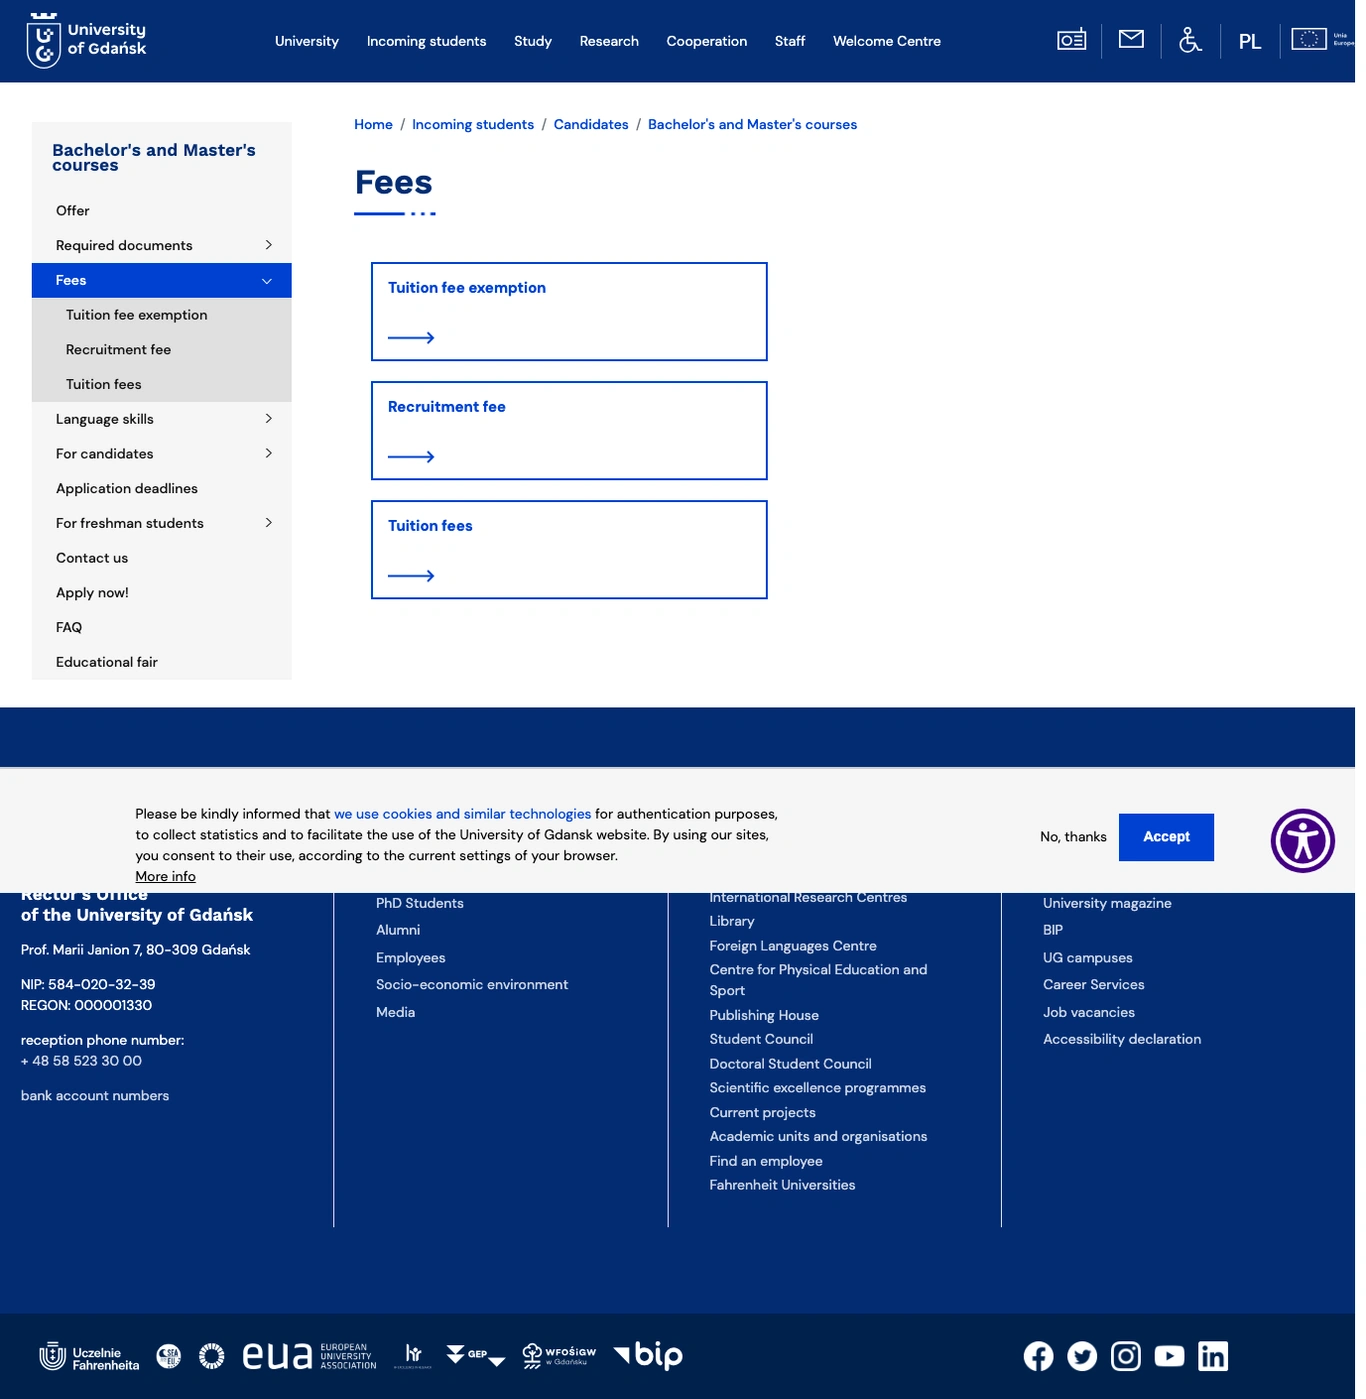Click More info in cookie banner
This screenshot has width=1366, height=1399.
(166, 877)
